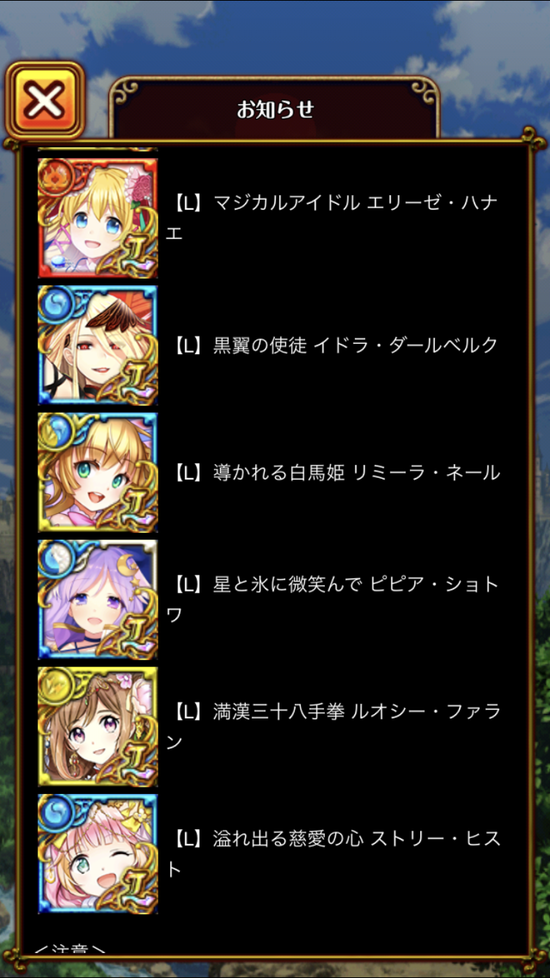Select the イドラ・ダールベルク portrait icon
Viewport: 550px width, 978px height.
(98, 345)
